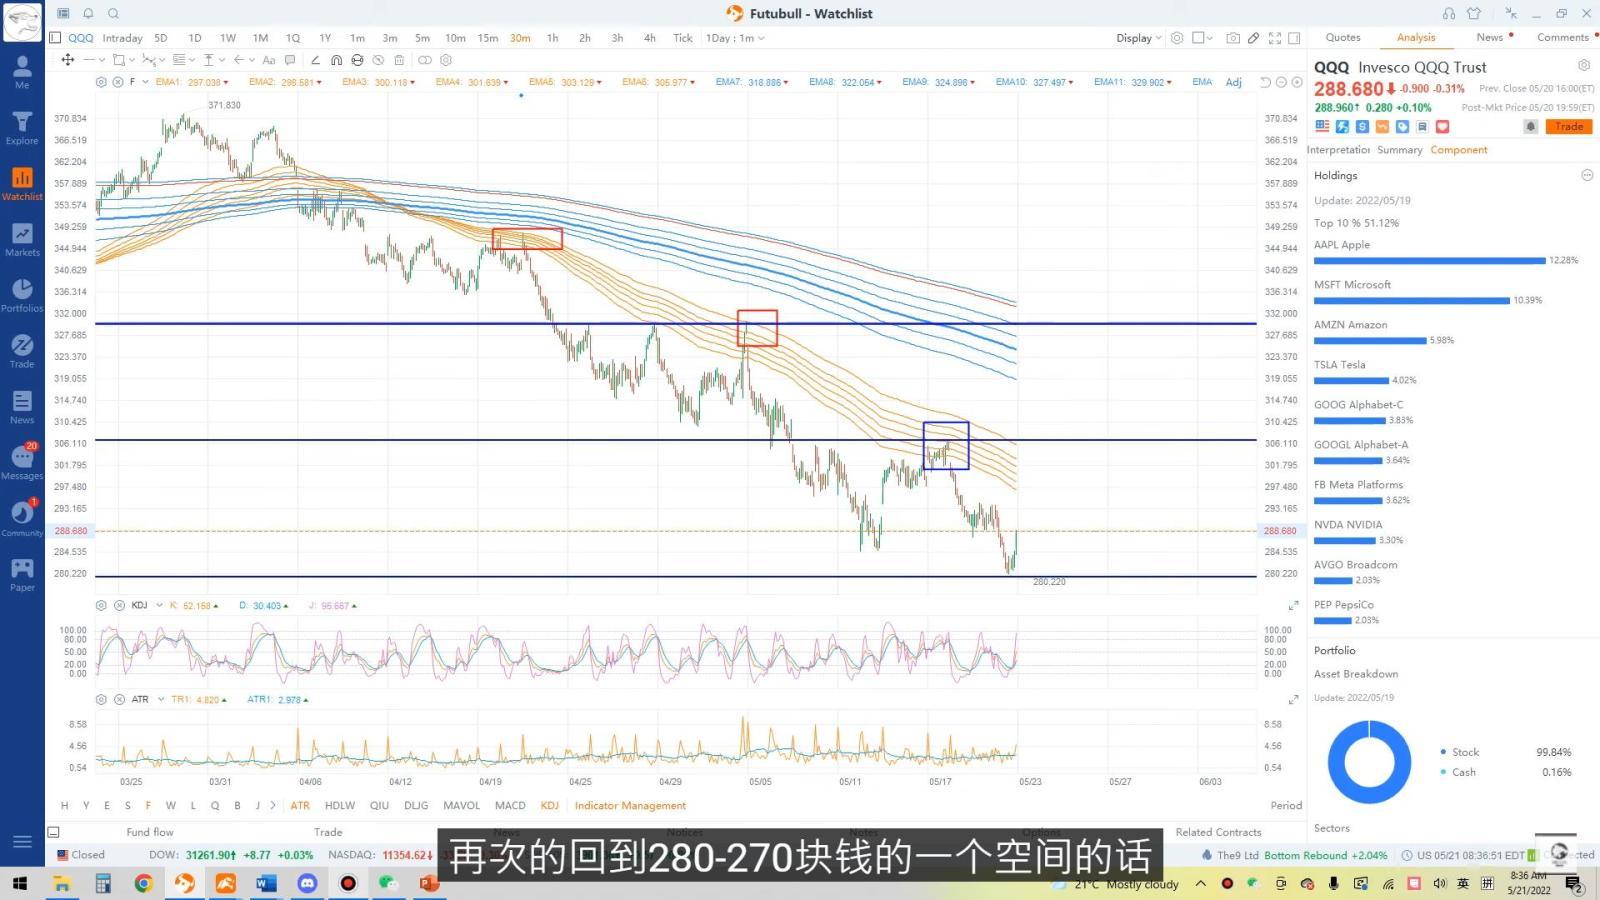The image size is (1600, 900).
Task: Collapse the bottom panel toggle box
Action: point(54,832)
